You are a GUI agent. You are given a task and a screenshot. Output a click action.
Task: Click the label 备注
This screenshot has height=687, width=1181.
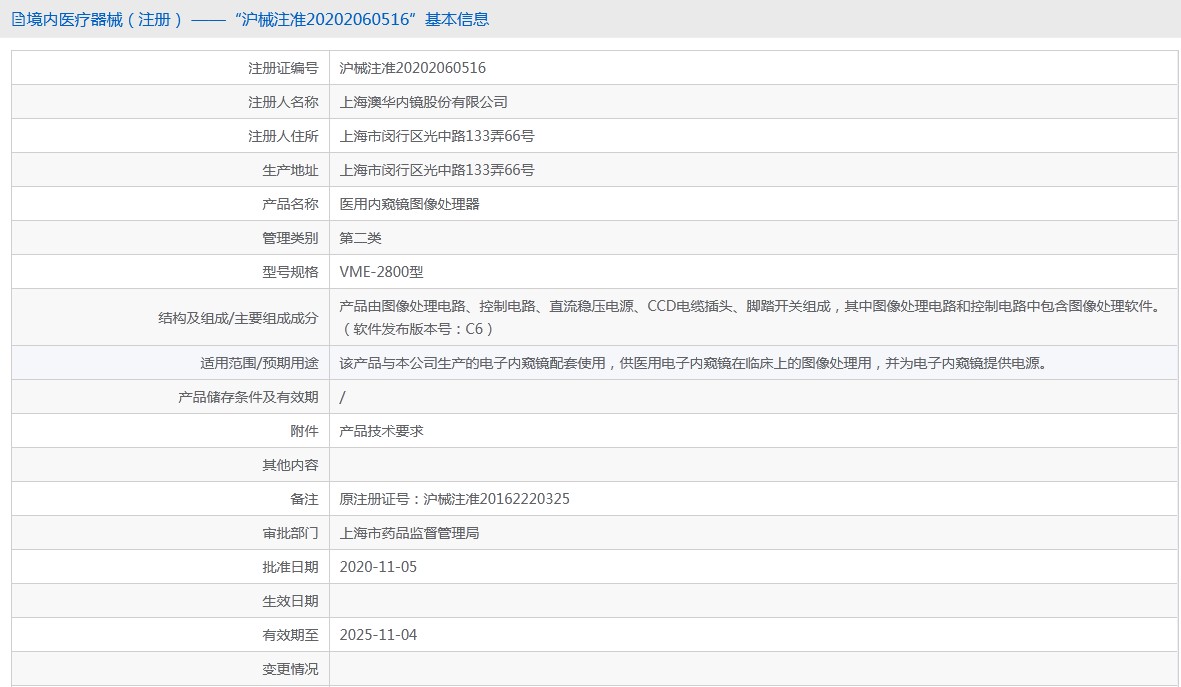click(x=304, y=499)
